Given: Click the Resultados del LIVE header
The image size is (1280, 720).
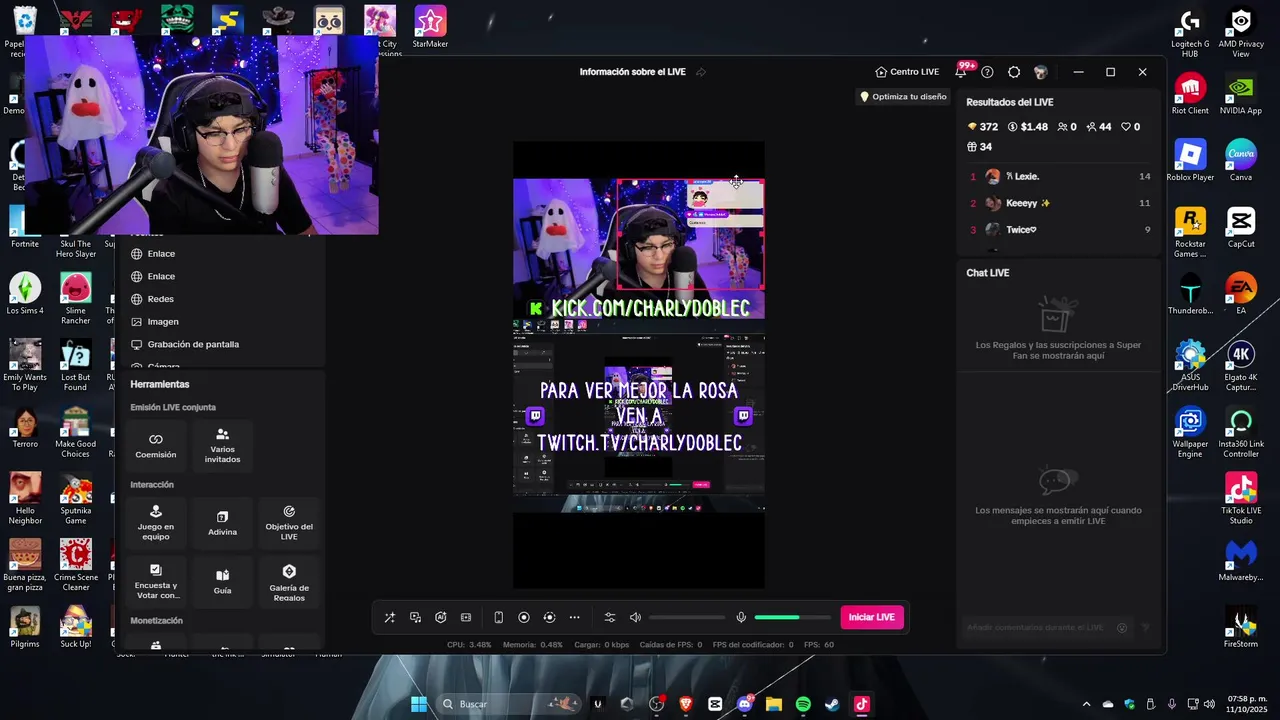Looking at the screenshot, I should tap(1010, 102).
